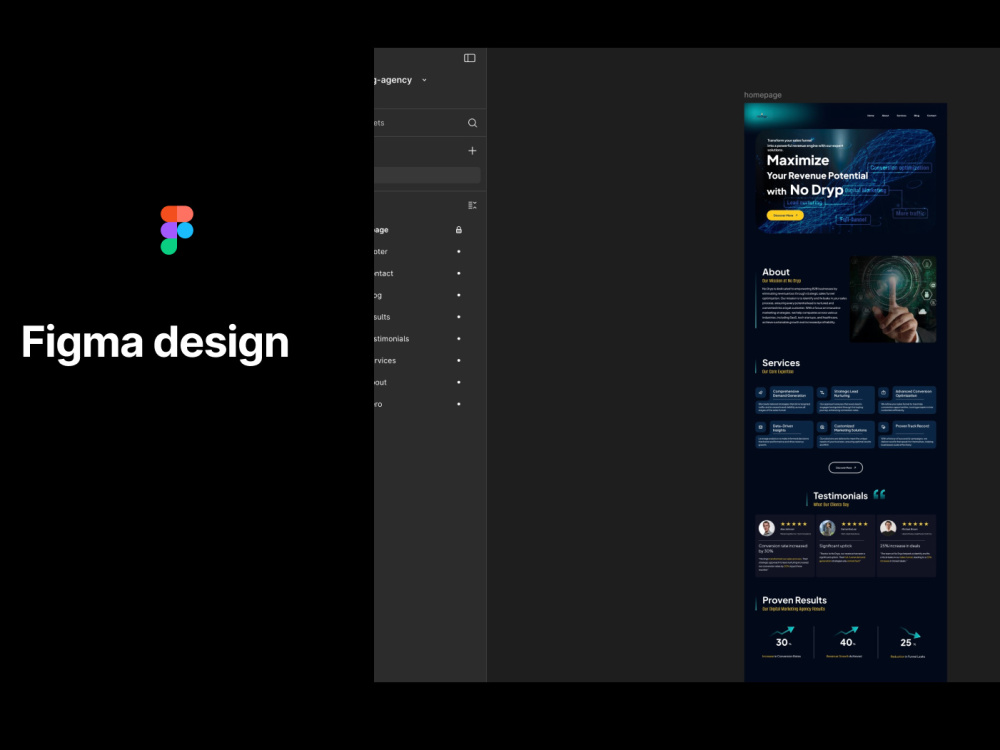Image resolution: width=1000 pixels, height=750 pixels.
Task: Click the dot toggle on the testimonials layer row
Action: (x=459, y=339)
